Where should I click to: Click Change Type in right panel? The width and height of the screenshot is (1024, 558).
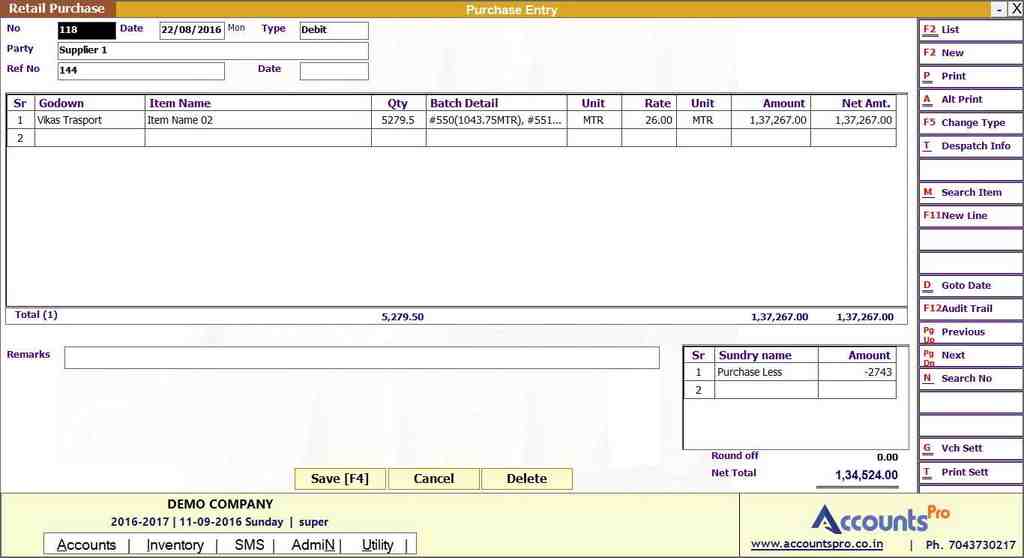coord(969,123)
